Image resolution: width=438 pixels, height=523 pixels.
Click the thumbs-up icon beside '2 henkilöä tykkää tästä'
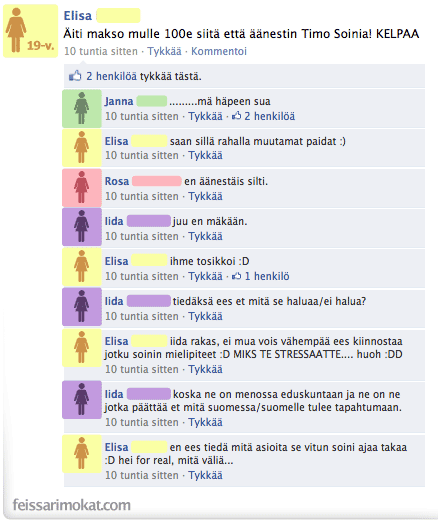75,76
